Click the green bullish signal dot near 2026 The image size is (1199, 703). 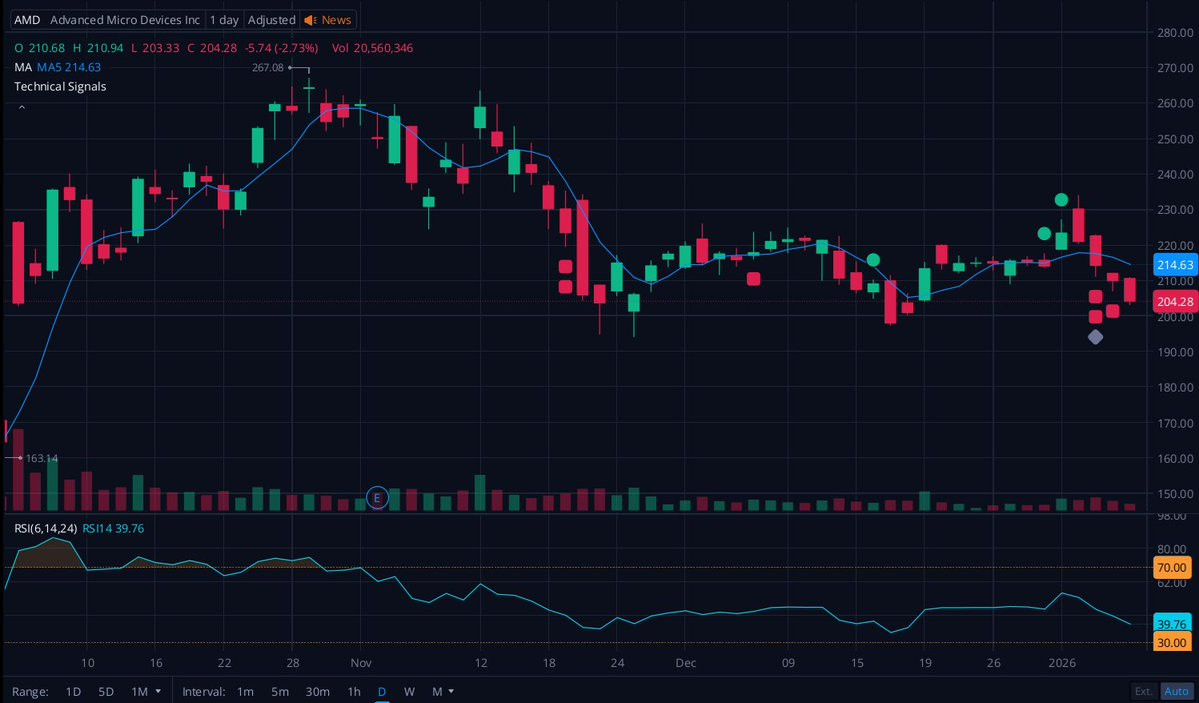click(x=1061, y=200)
